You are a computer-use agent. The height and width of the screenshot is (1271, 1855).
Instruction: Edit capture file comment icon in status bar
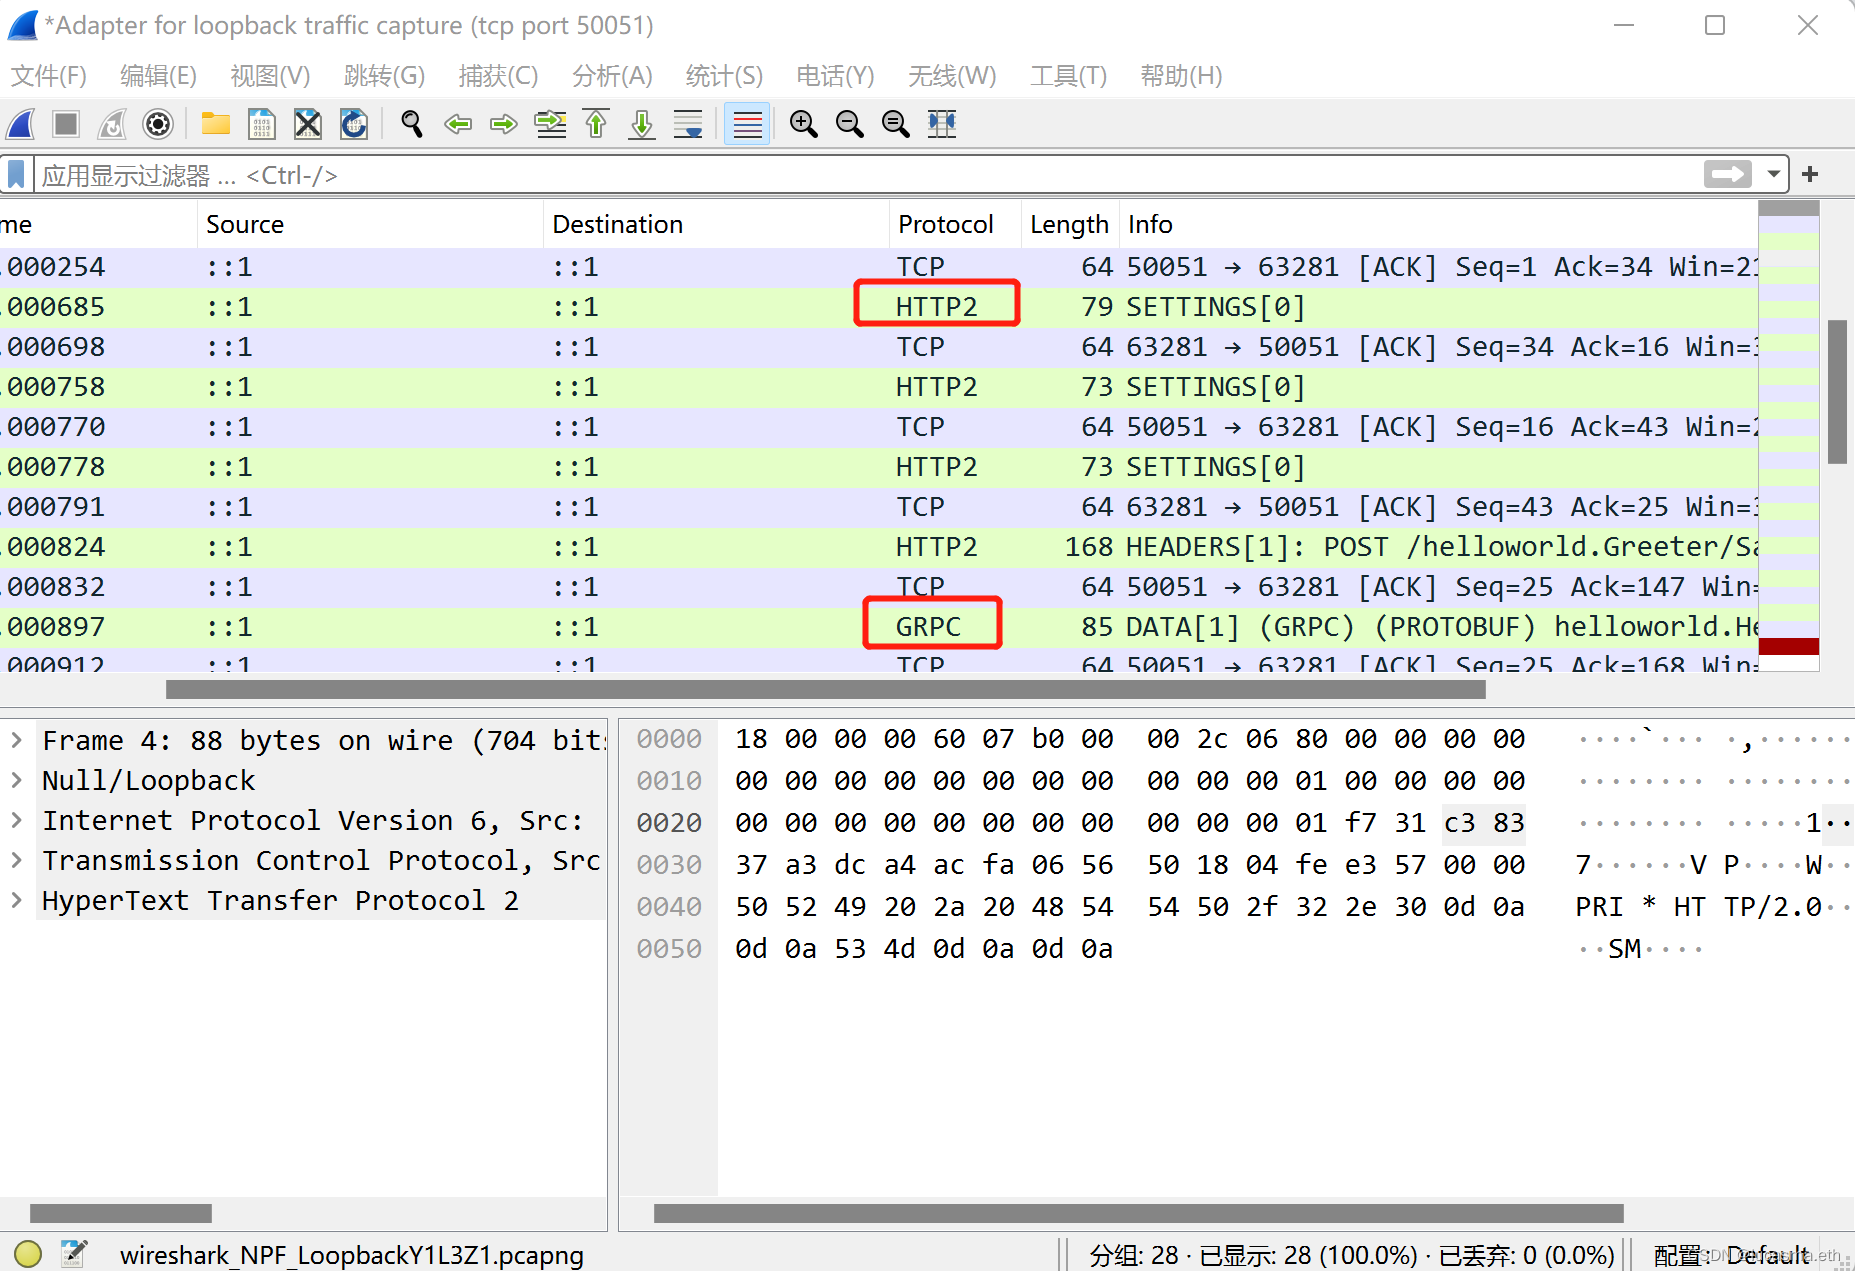click(x=74, y=1253)
